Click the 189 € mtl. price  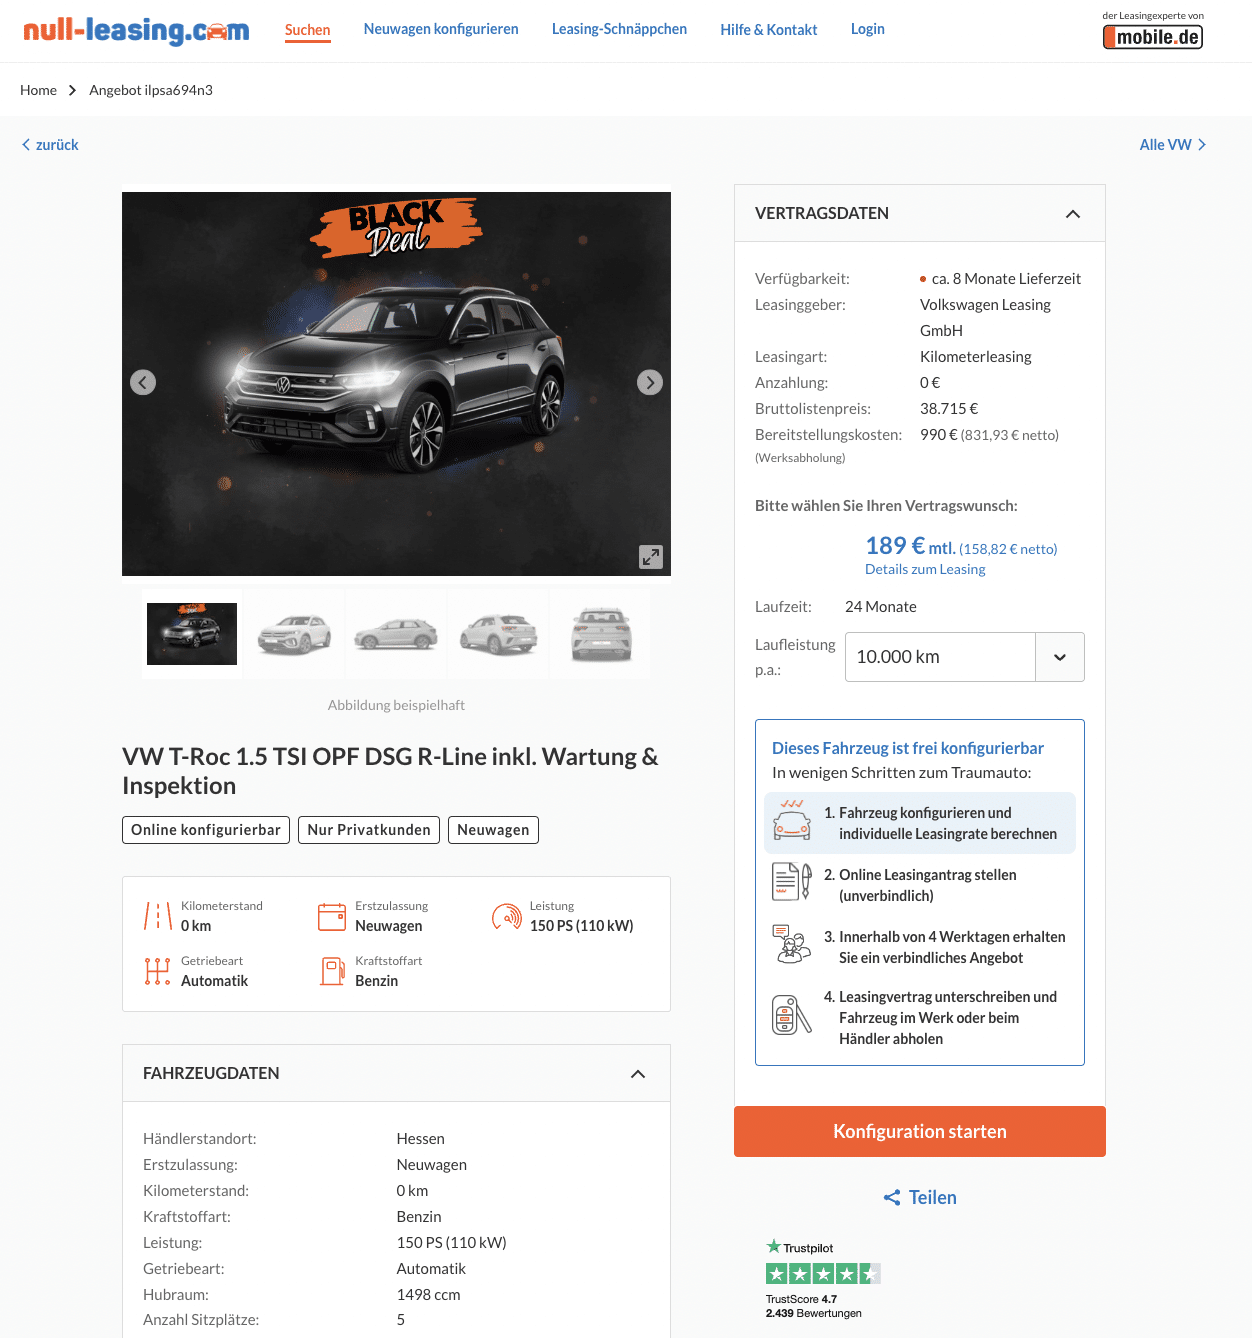910,546
